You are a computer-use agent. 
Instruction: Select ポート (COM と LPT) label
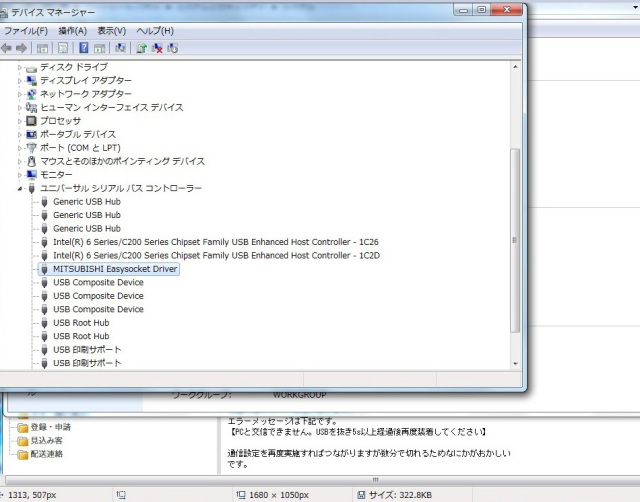(80, 148)
